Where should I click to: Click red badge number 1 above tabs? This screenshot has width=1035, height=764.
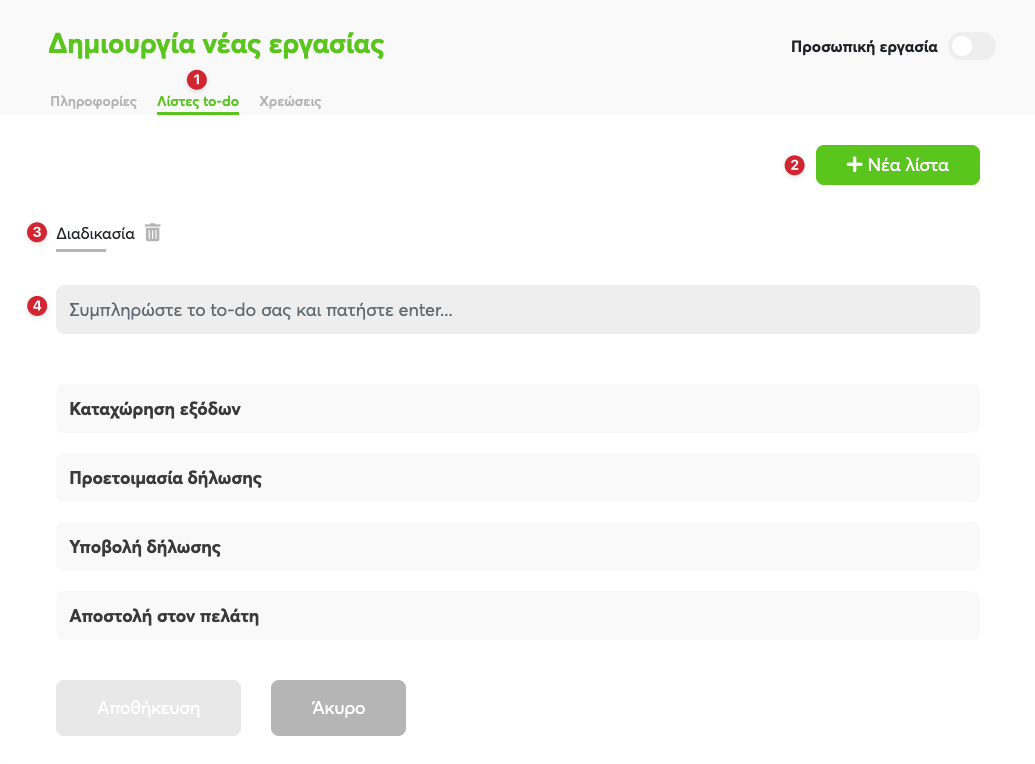(197, 80)
